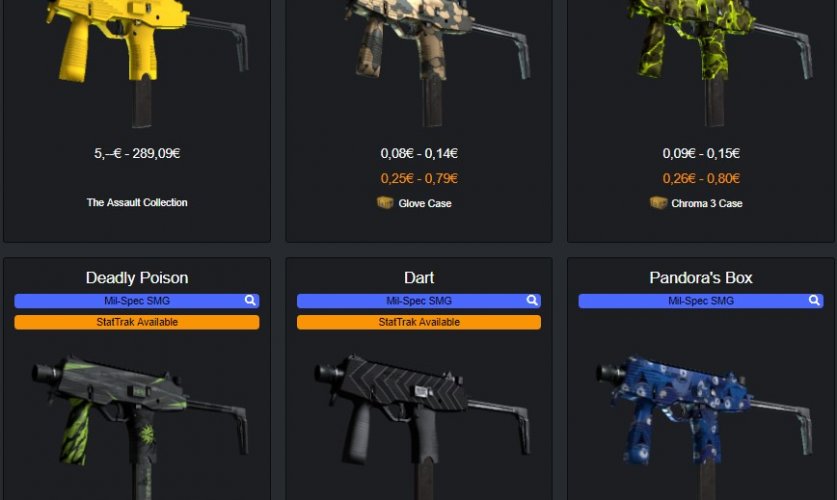
Task: Open the Chroma 3 Case link
Action: coord(707,203)
